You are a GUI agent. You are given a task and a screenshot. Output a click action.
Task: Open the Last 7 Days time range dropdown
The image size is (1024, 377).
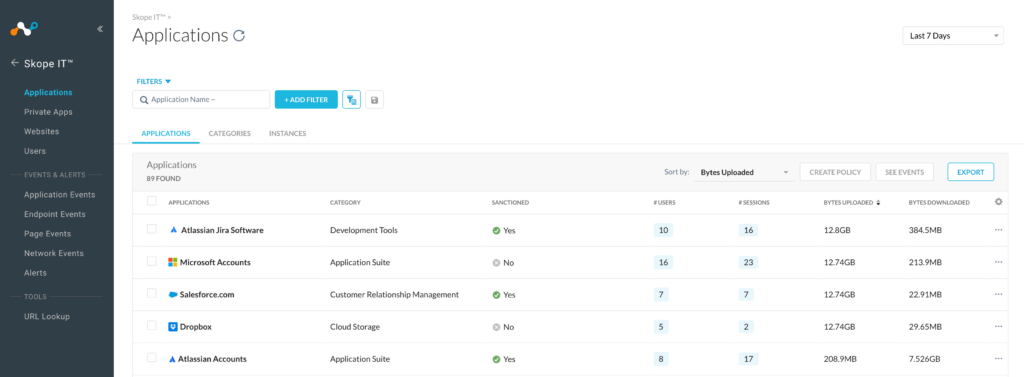pyautogui.click(x=953, y=36)
